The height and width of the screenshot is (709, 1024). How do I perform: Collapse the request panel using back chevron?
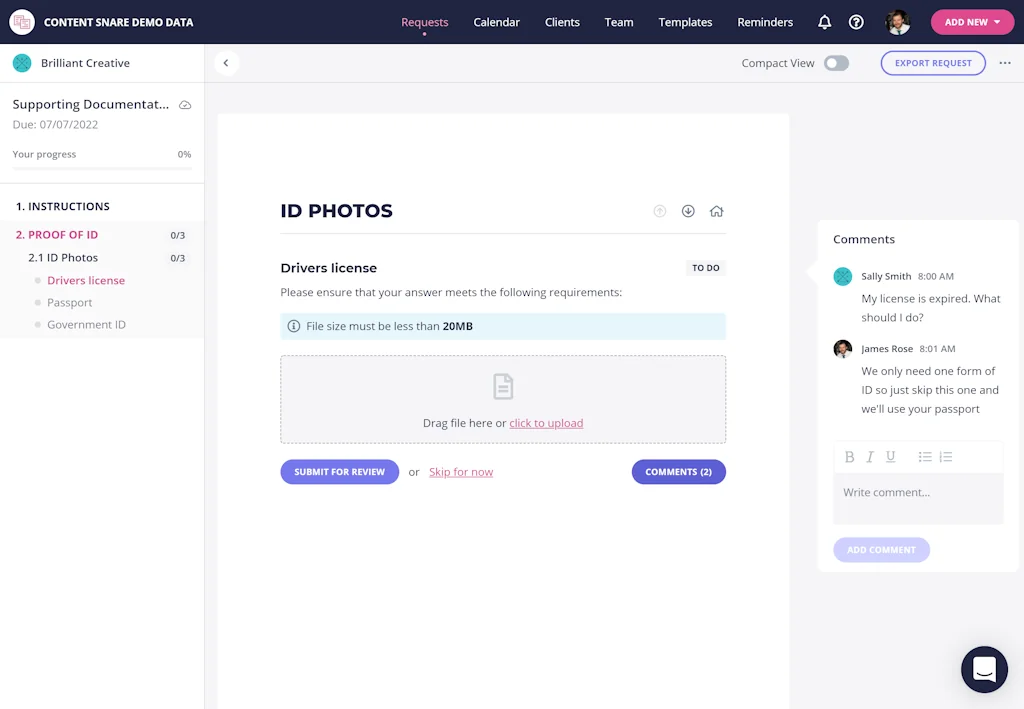pos(225,62)
